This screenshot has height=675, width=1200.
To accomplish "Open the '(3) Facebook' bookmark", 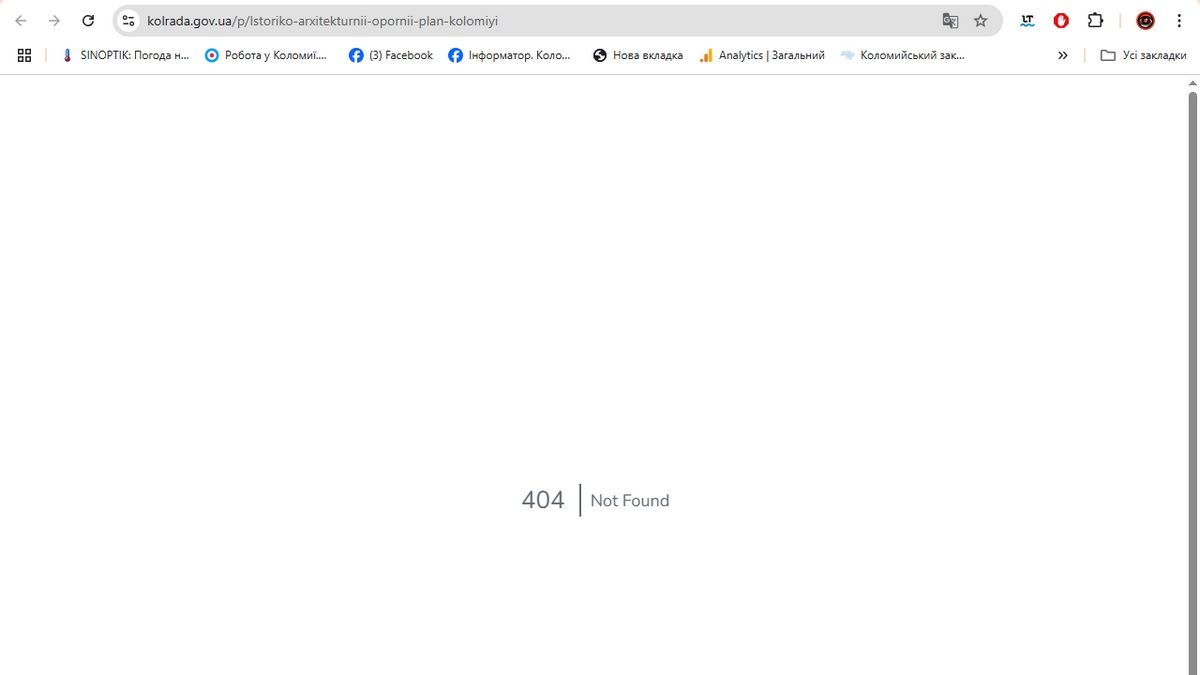I will 391,56.
